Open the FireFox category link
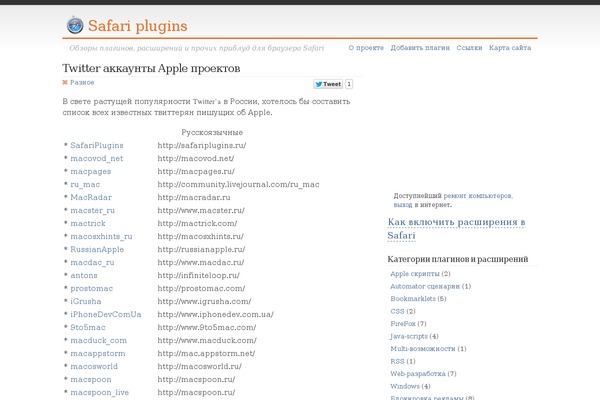This screenshot has width=600, height=400. click(x=403, y=324)
